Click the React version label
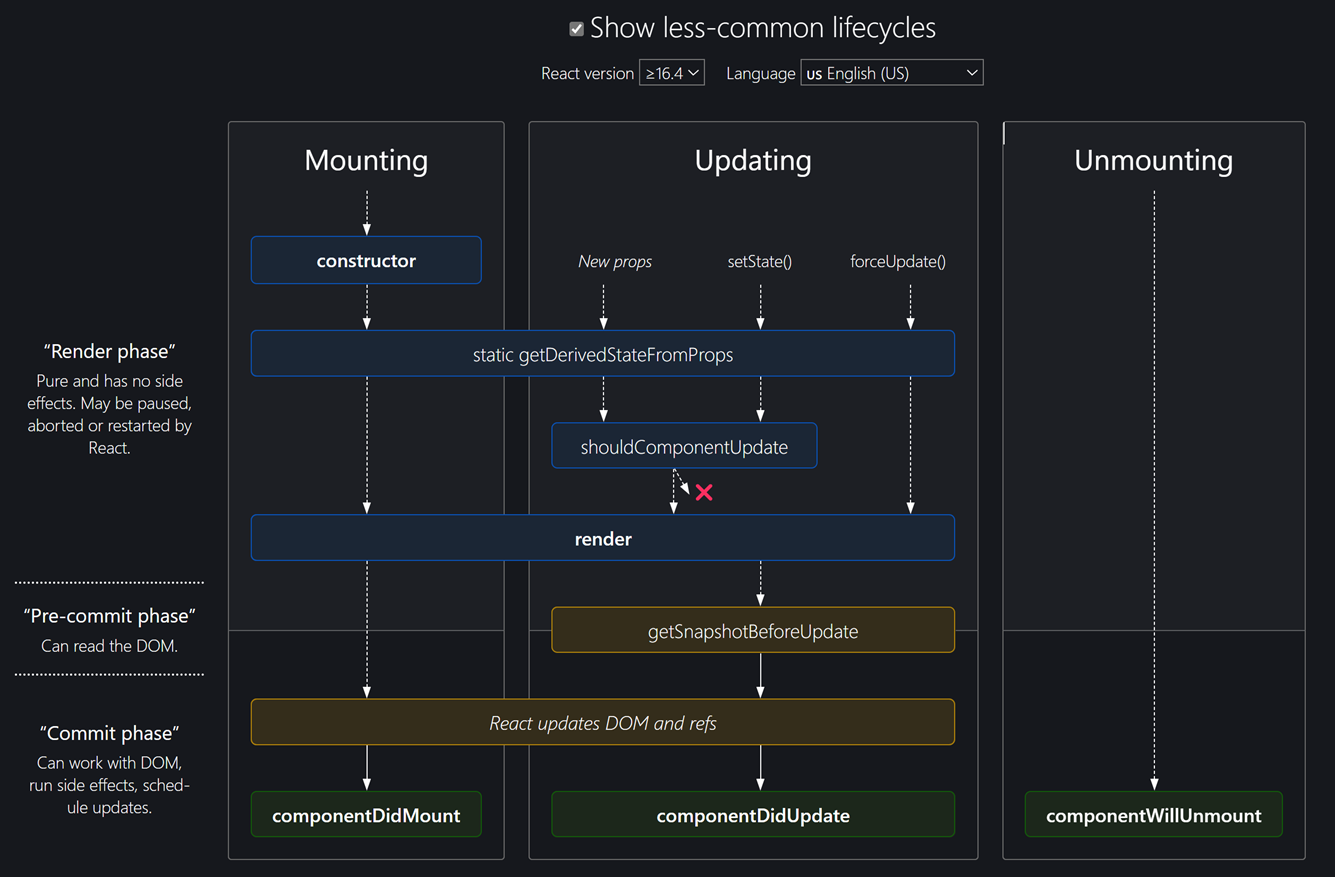The width and height of the screenshot is (1335, 877). coord(587,73)
